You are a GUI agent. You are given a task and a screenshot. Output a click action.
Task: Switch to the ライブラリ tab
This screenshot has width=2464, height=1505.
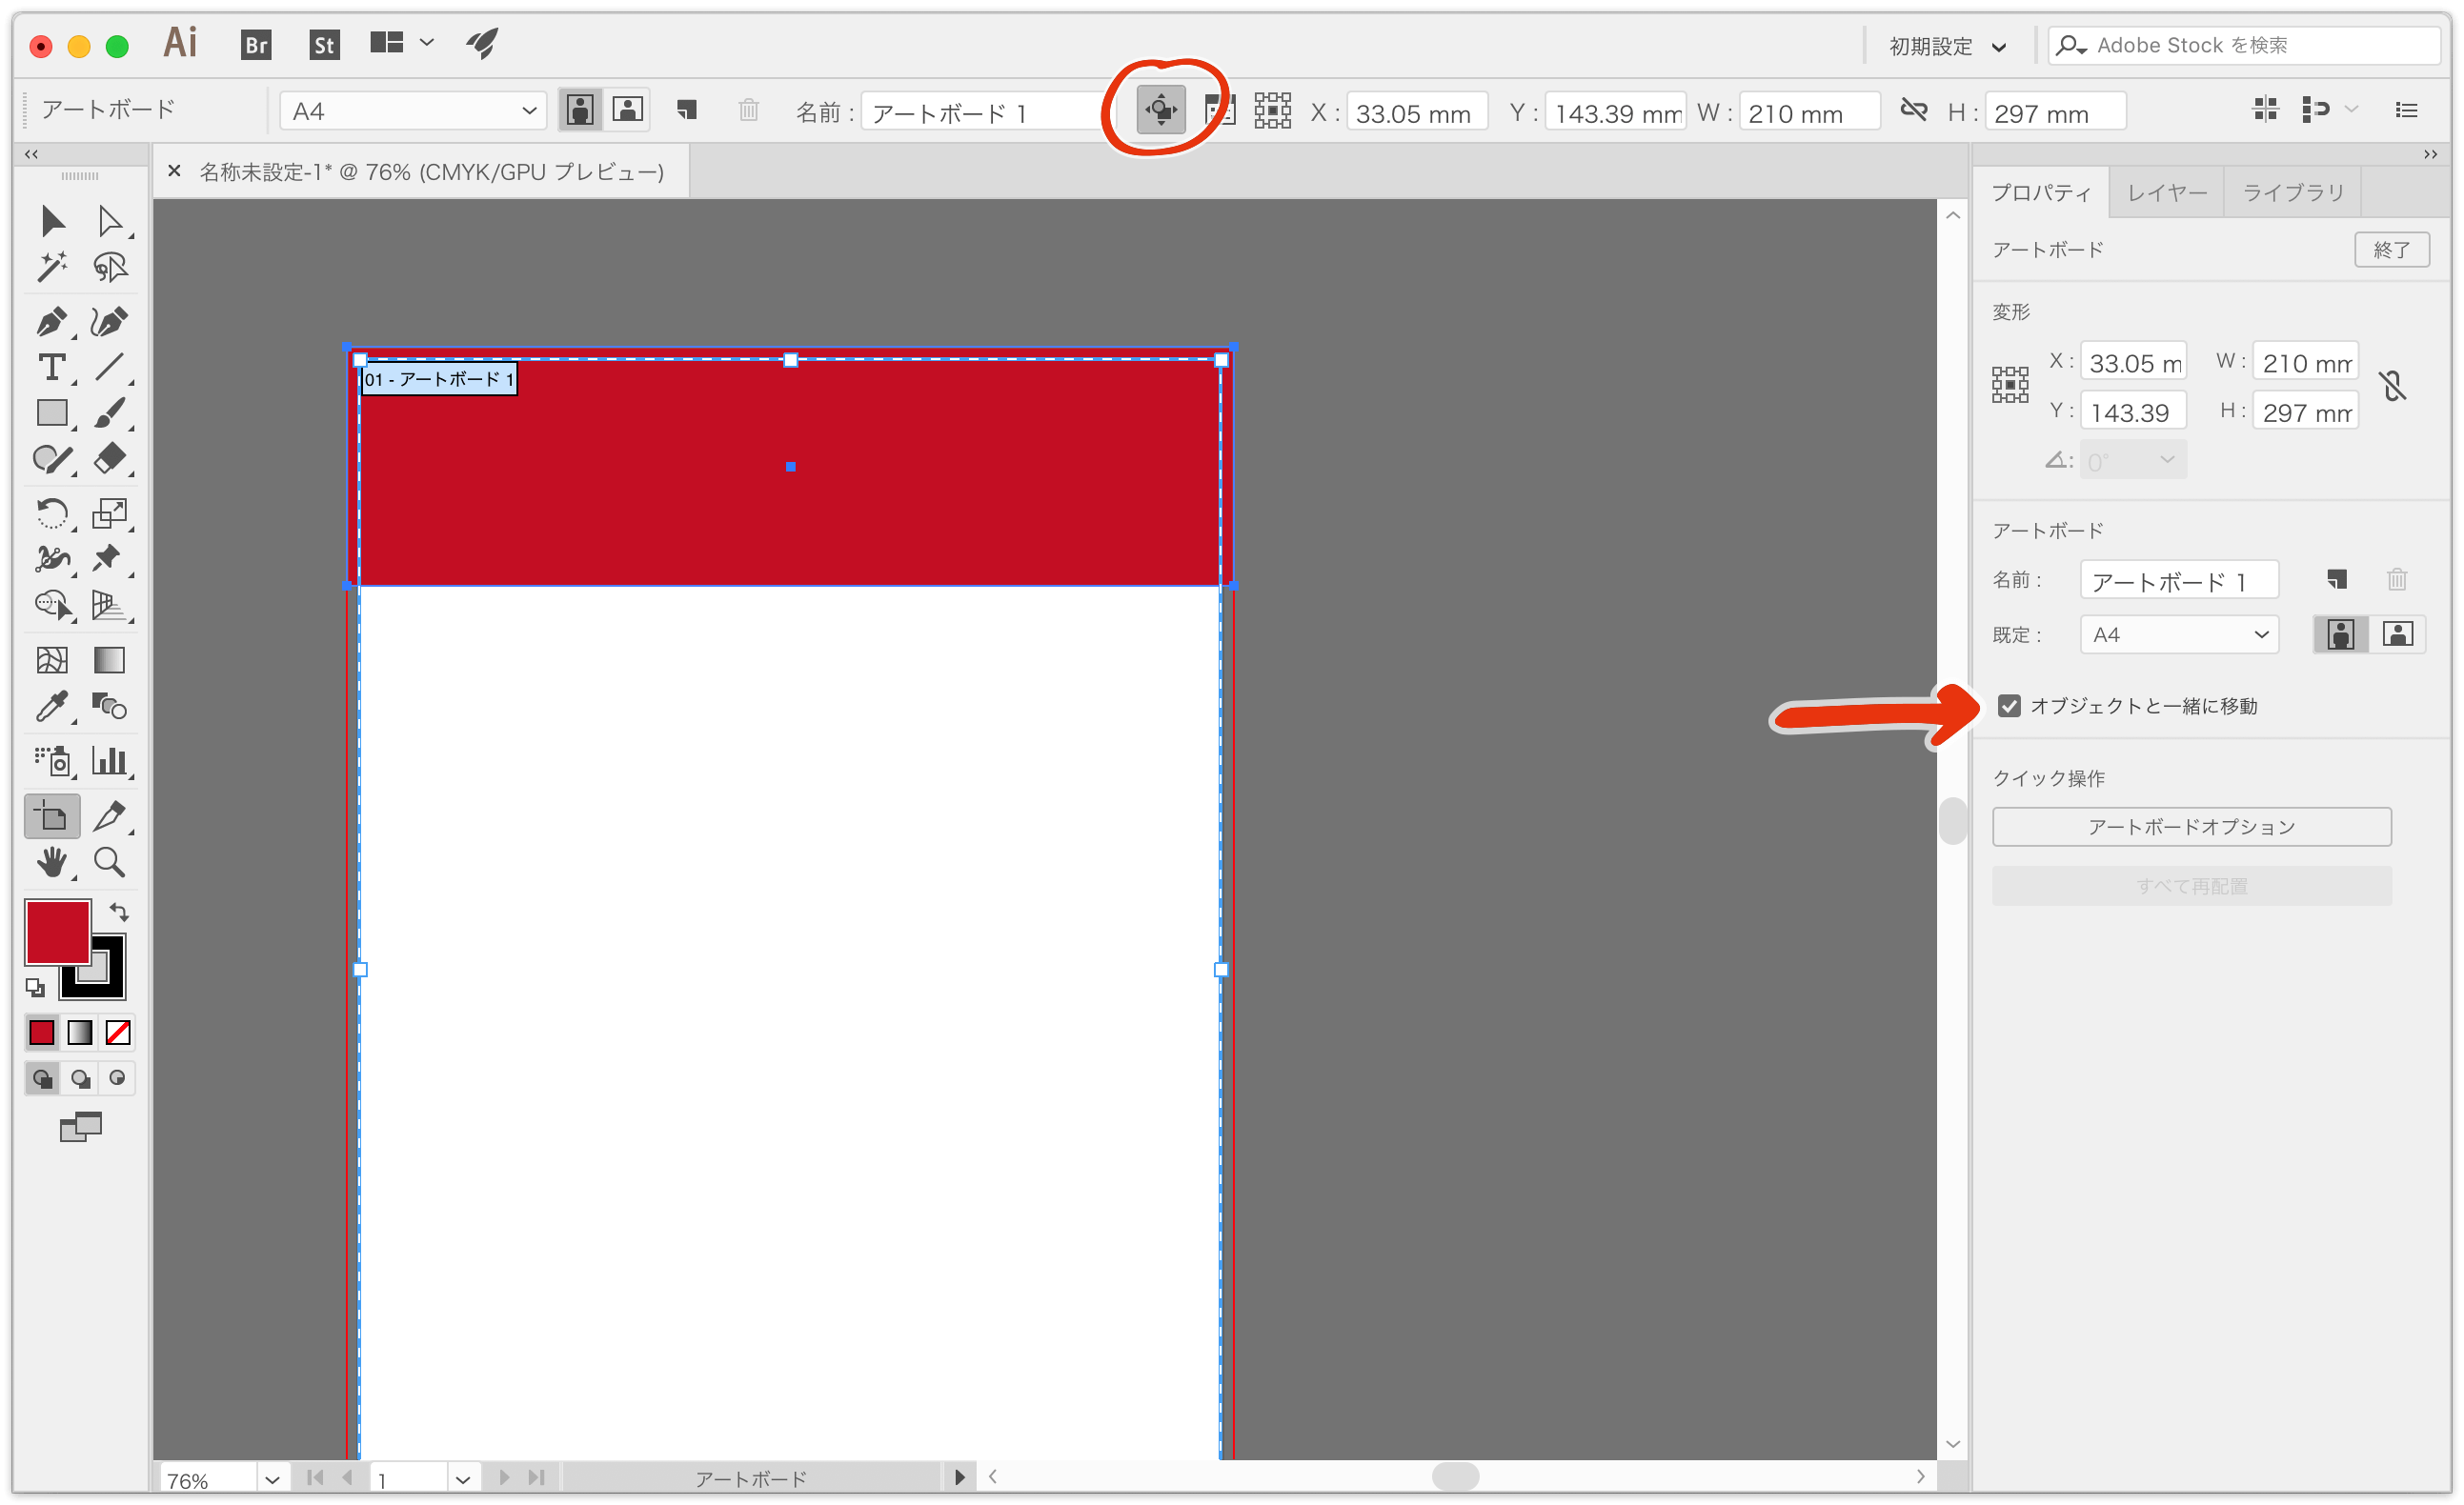2293,191
